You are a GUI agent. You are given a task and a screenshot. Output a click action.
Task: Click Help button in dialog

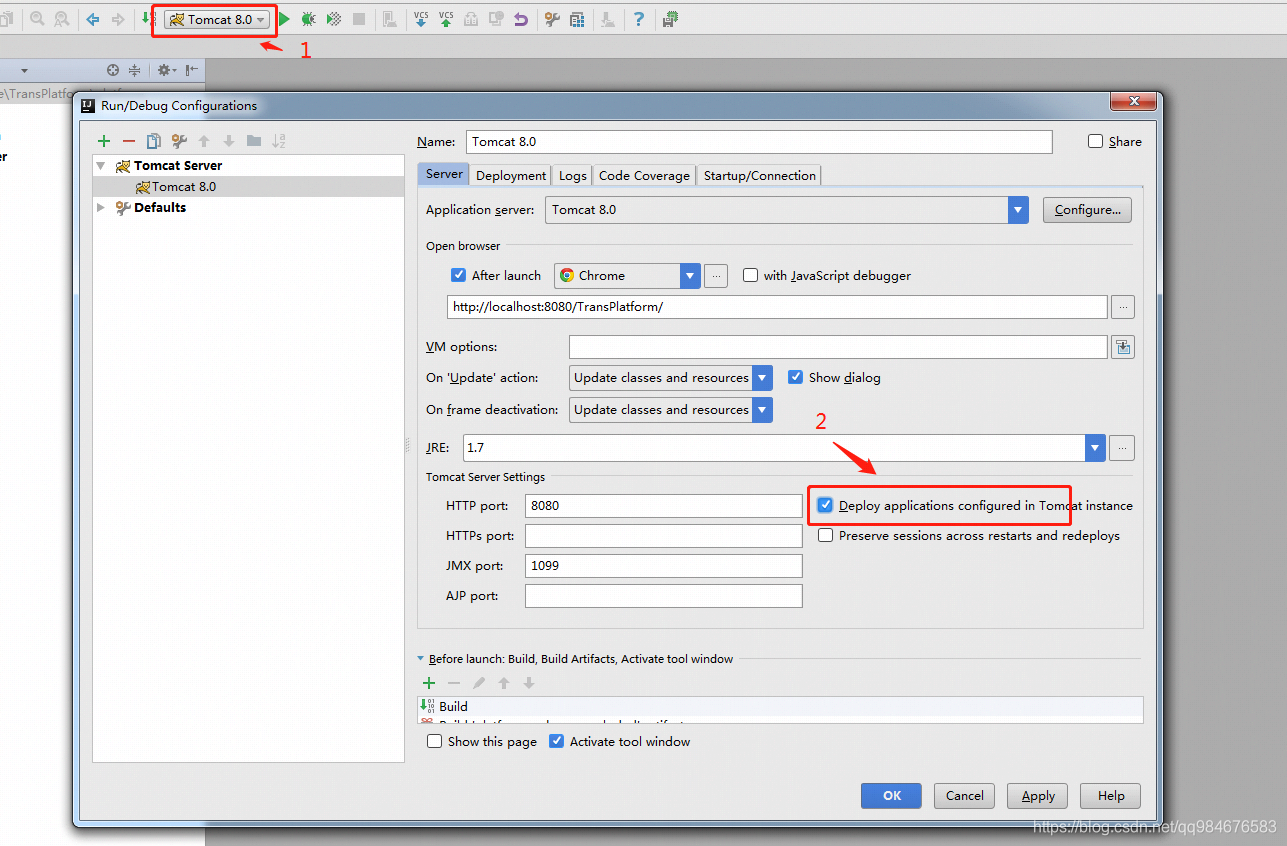pos(1111,796)
